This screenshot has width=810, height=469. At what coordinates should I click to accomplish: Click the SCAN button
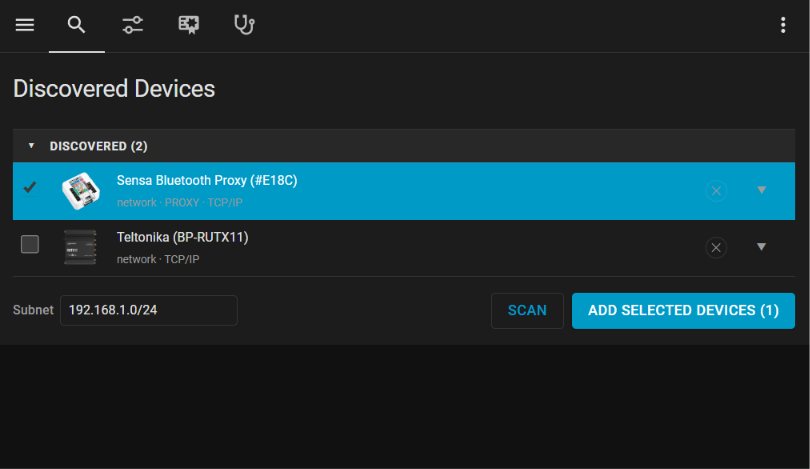tap(527, 310)
